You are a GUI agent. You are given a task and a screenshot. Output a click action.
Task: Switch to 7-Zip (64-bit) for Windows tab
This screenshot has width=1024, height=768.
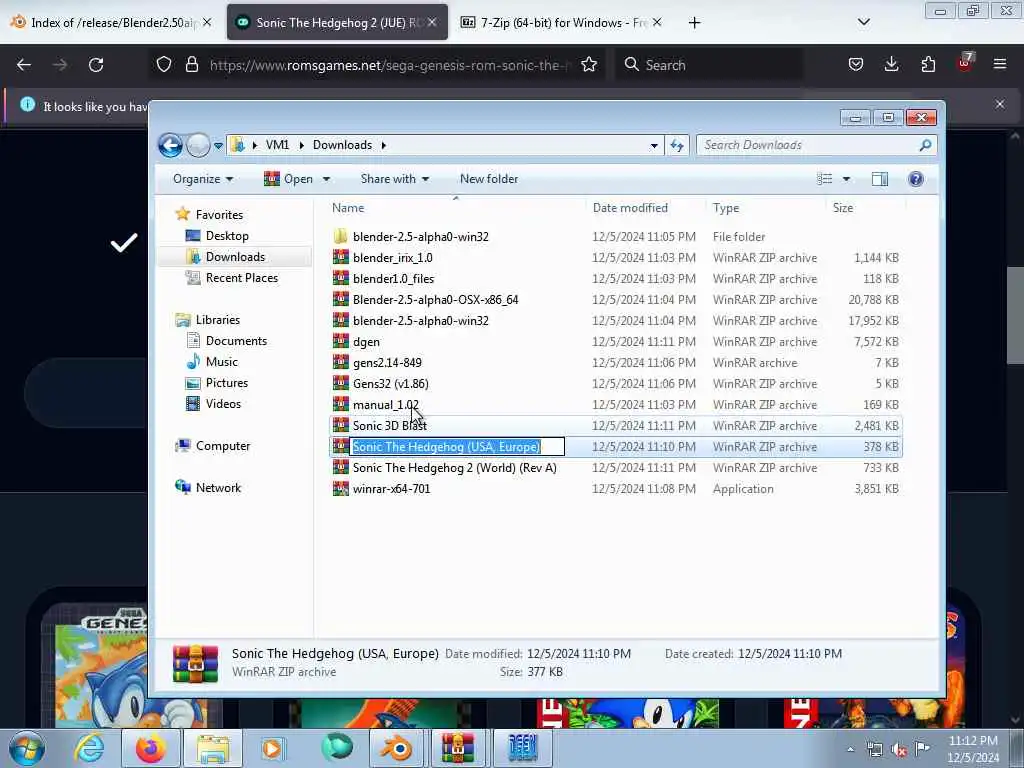point(560,22)
